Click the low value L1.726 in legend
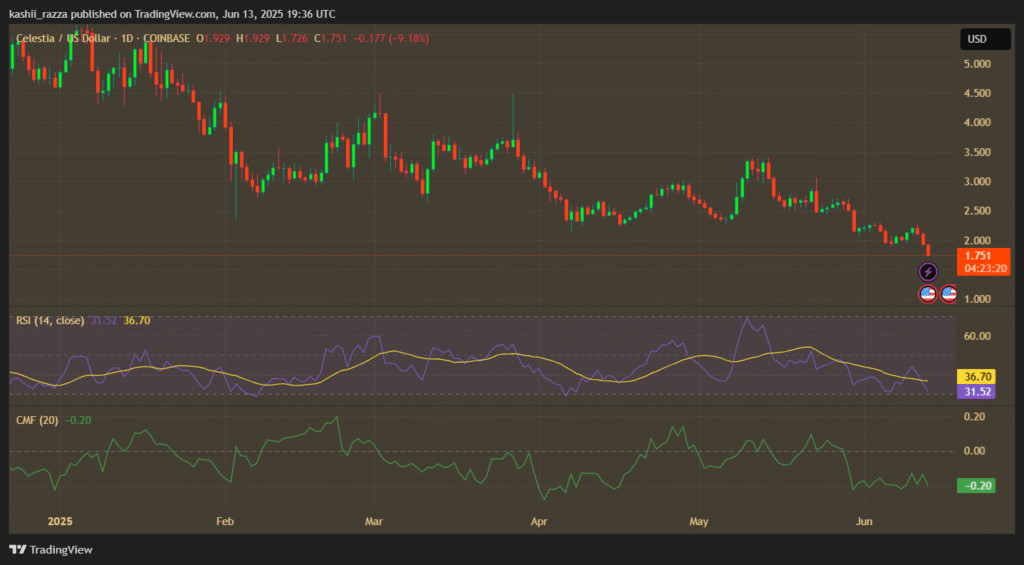Image resolution: width=1024 pixels, height=565 pixels. click(x=292, y=39)
